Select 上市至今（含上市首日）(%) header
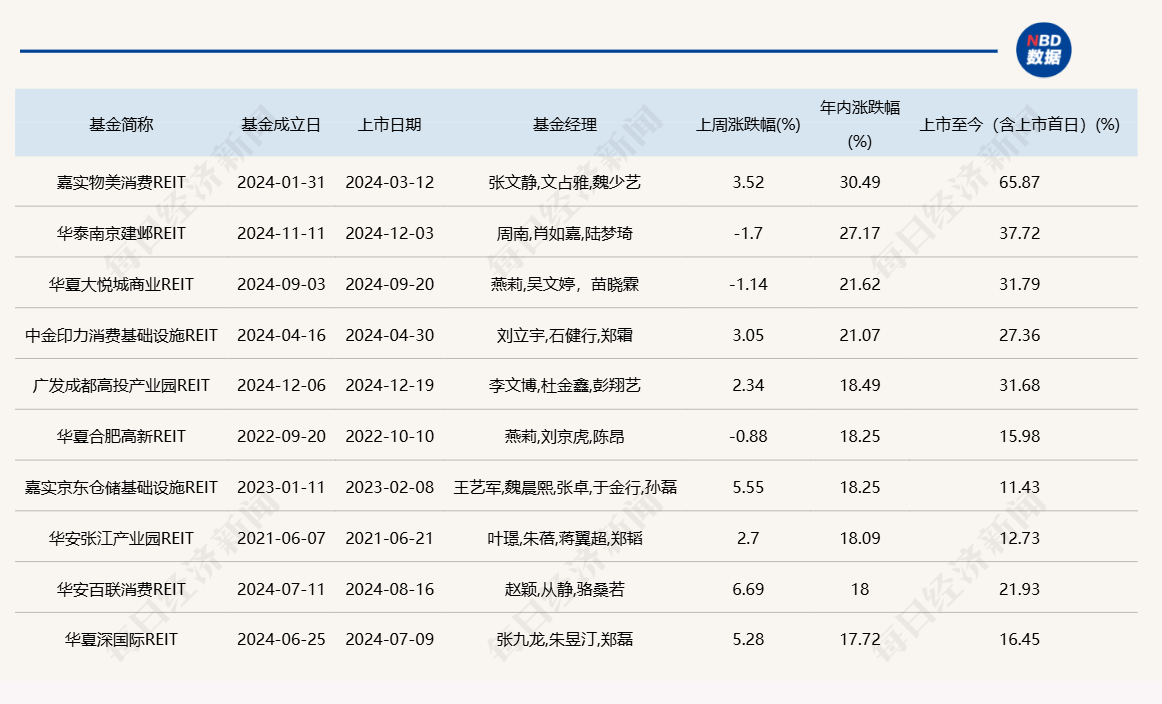The height and width of the screenshot is (704, 1162). (1019, 125)
